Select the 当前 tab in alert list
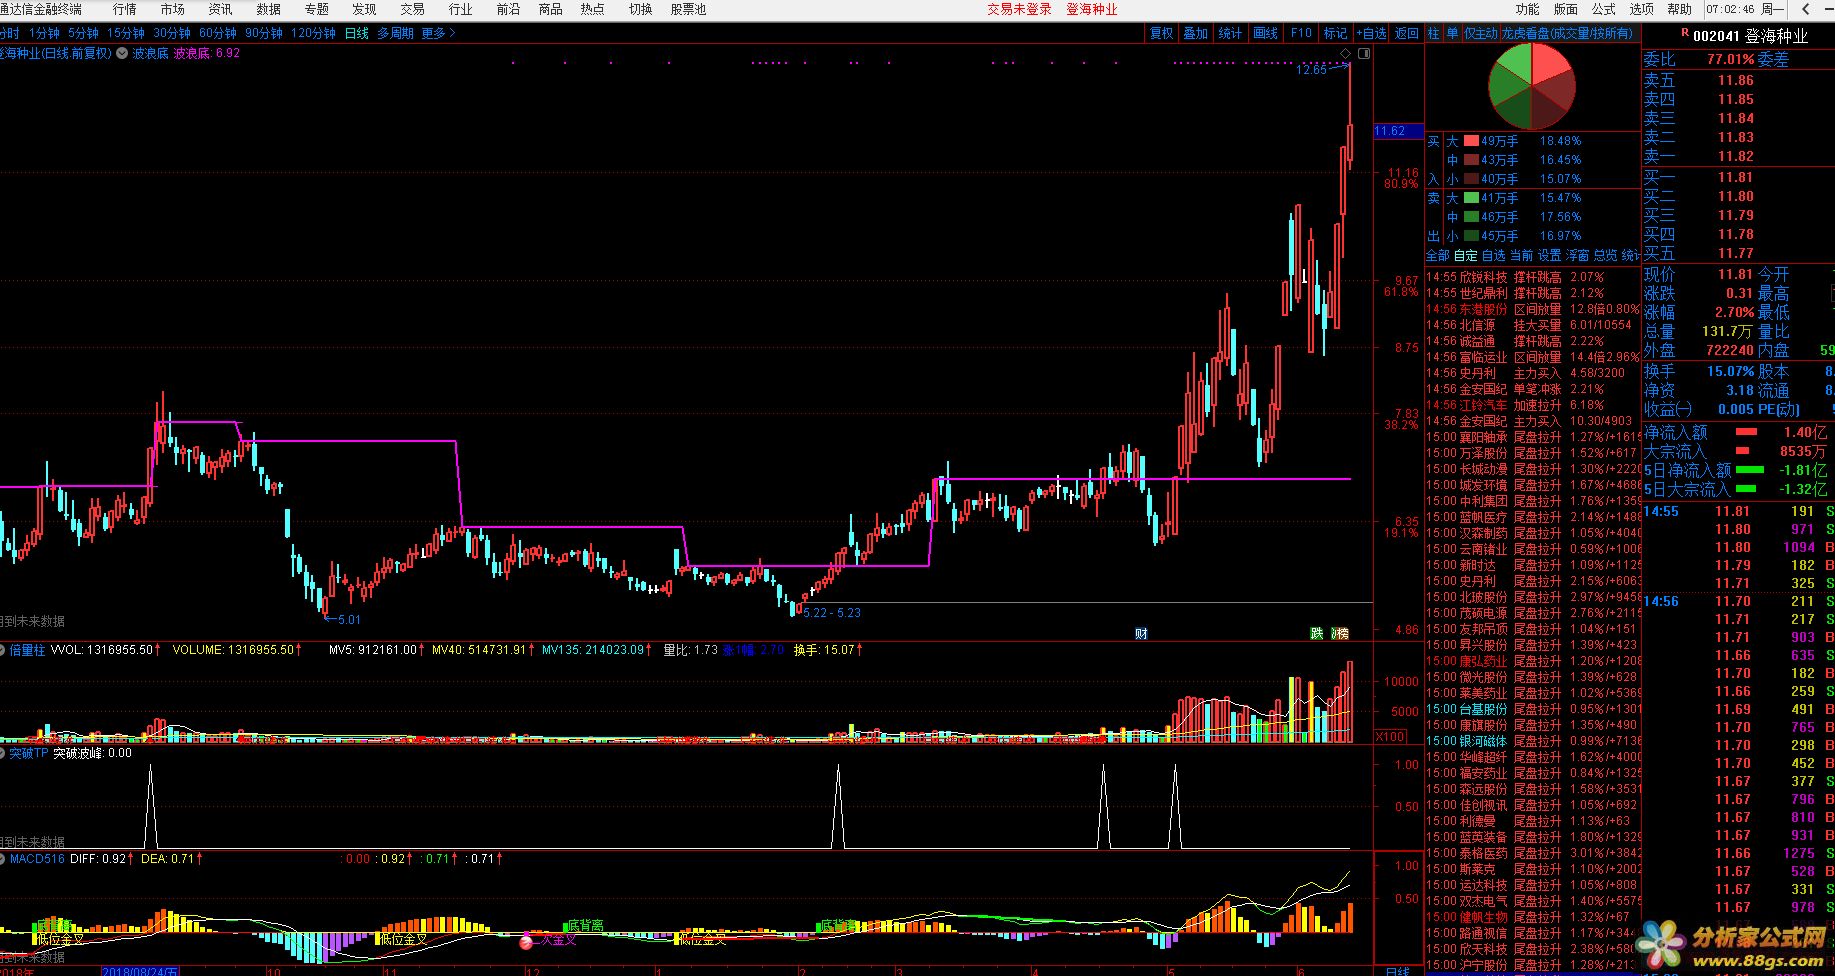The width and height of the screenshot is (1835, 976). tap(1521, 255)
